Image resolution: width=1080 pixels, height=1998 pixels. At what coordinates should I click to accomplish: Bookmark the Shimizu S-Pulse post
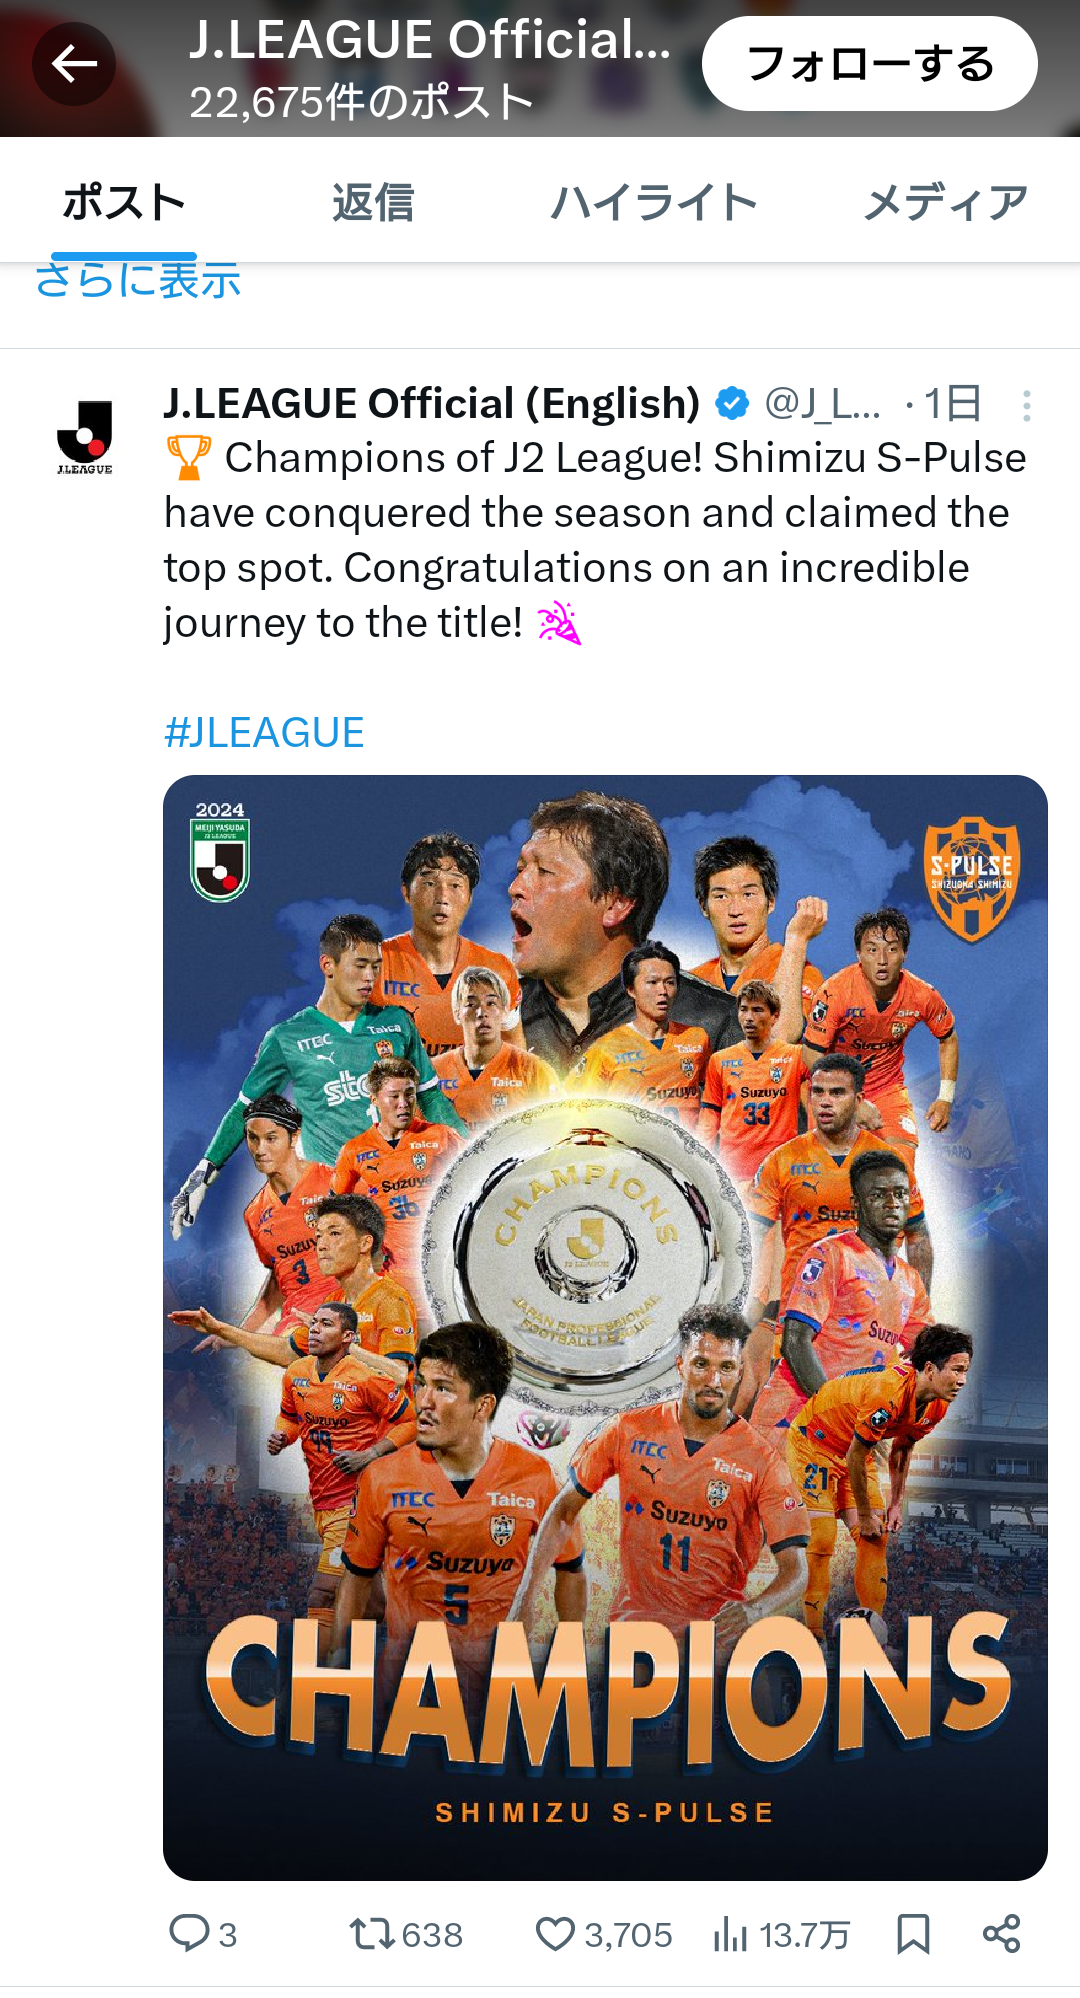(913, 1934)
